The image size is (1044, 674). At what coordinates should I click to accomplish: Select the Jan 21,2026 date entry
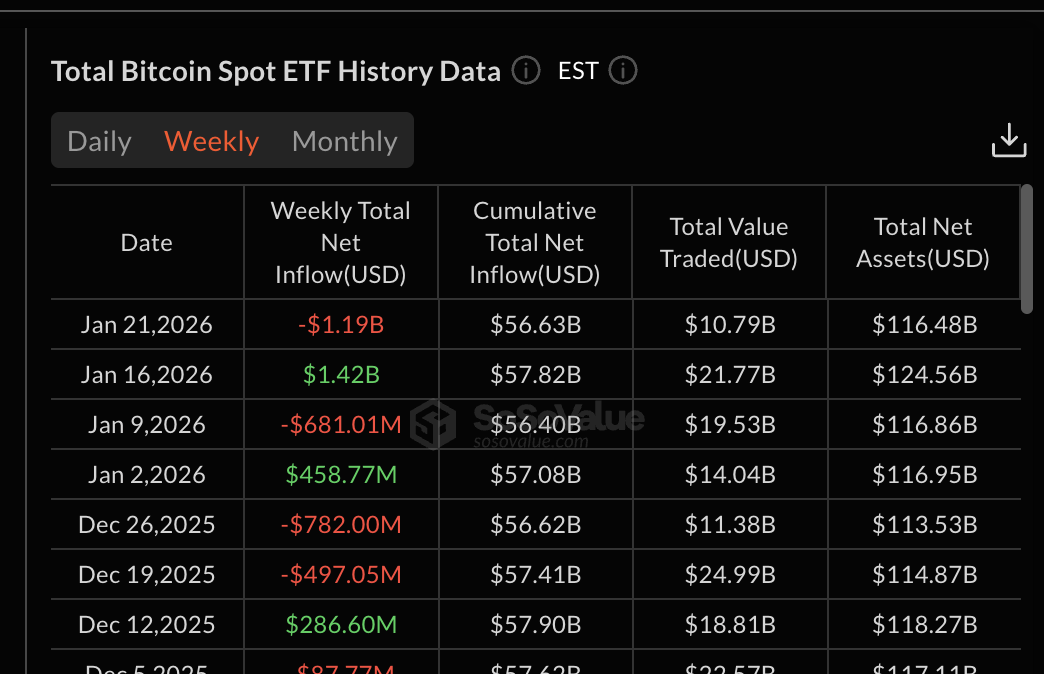(x=146, y=324)
